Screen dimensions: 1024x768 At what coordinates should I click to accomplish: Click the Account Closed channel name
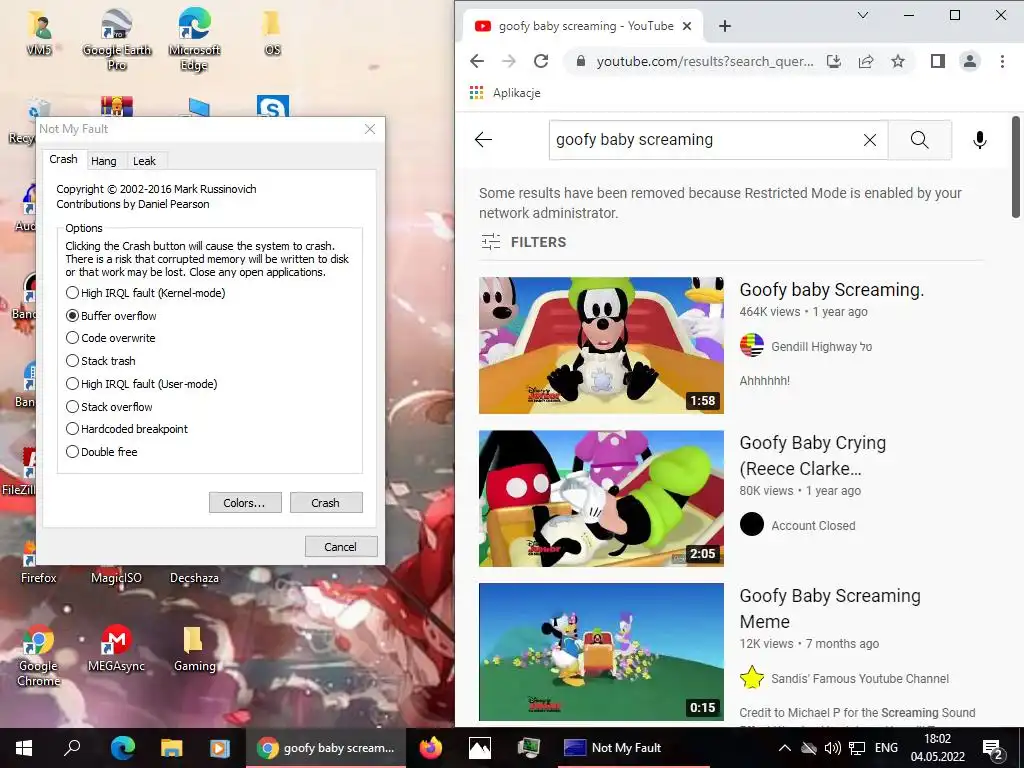[813, 526]
